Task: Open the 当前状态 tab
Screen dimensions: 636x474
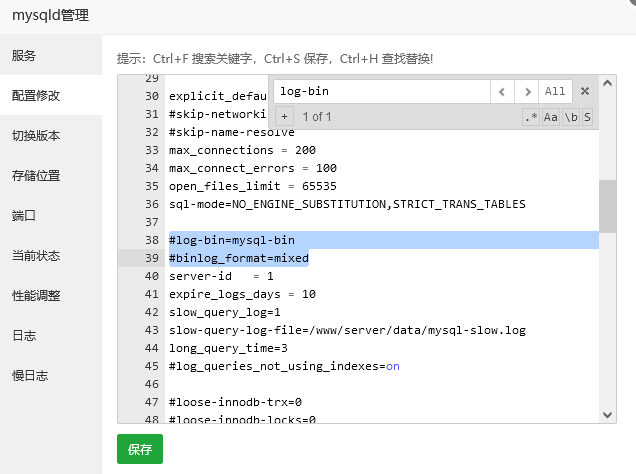Action: click(x=51, y=255)
